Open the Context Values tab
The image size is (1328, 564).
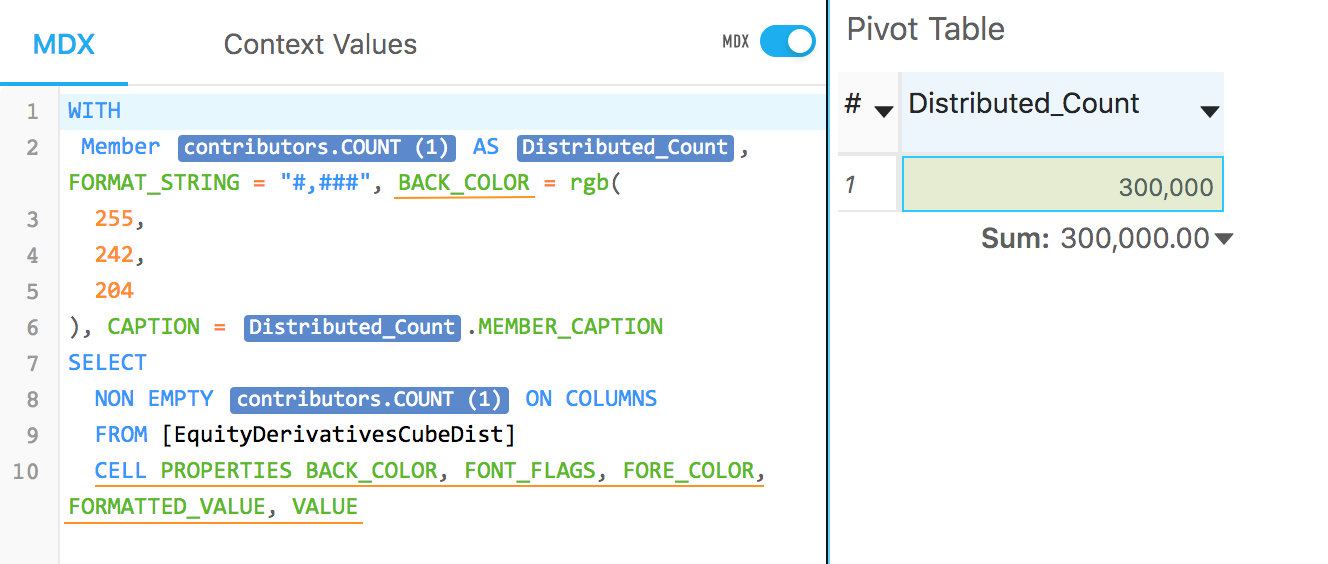pyautogui.click(x=320, y=45)
